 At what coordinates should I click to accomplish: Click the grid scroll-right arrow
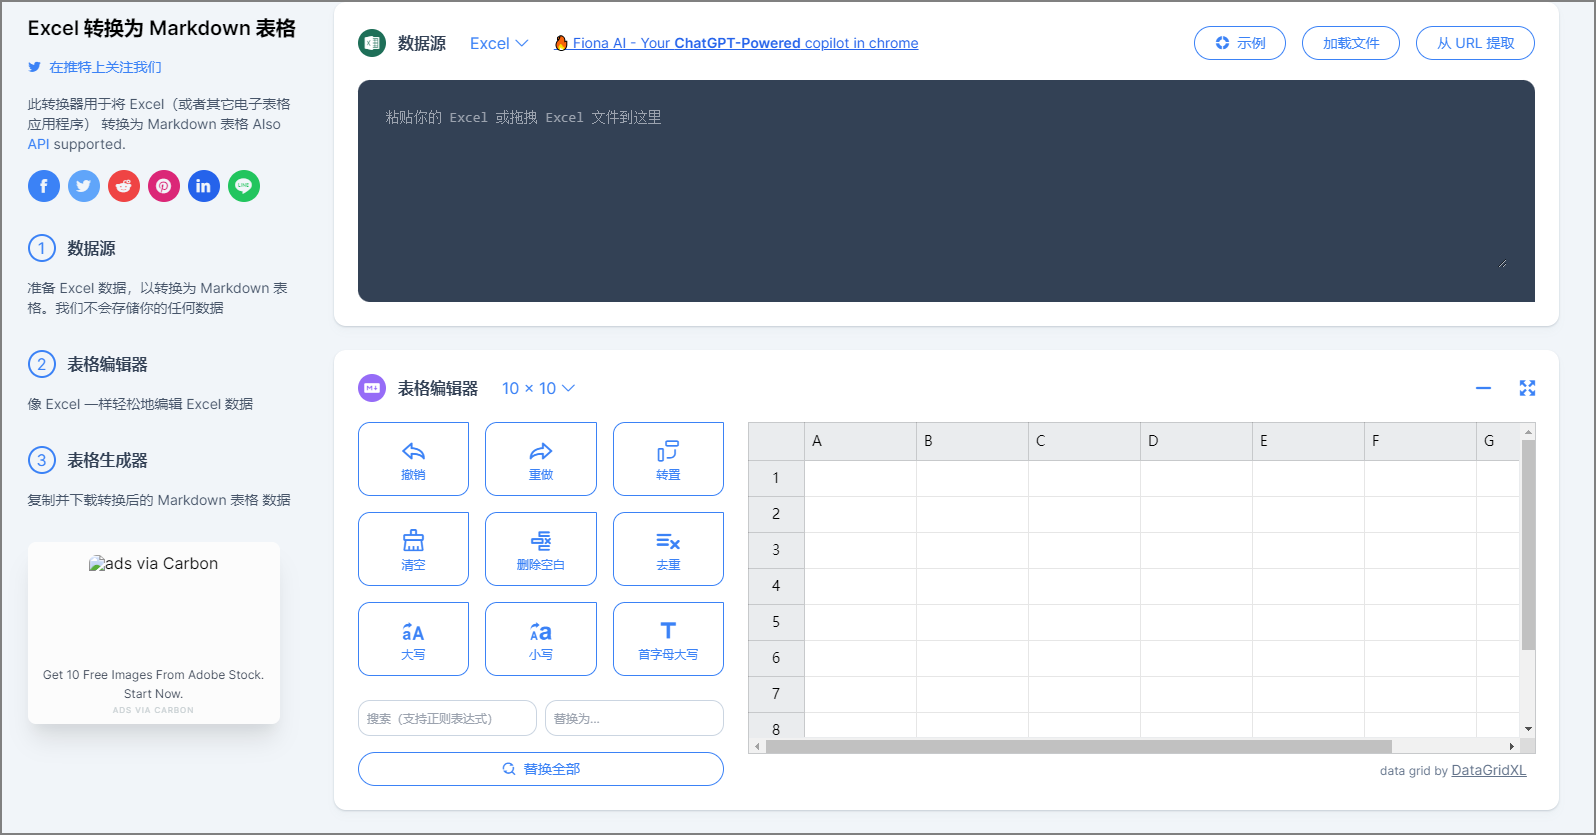[x=1511, y=746]
